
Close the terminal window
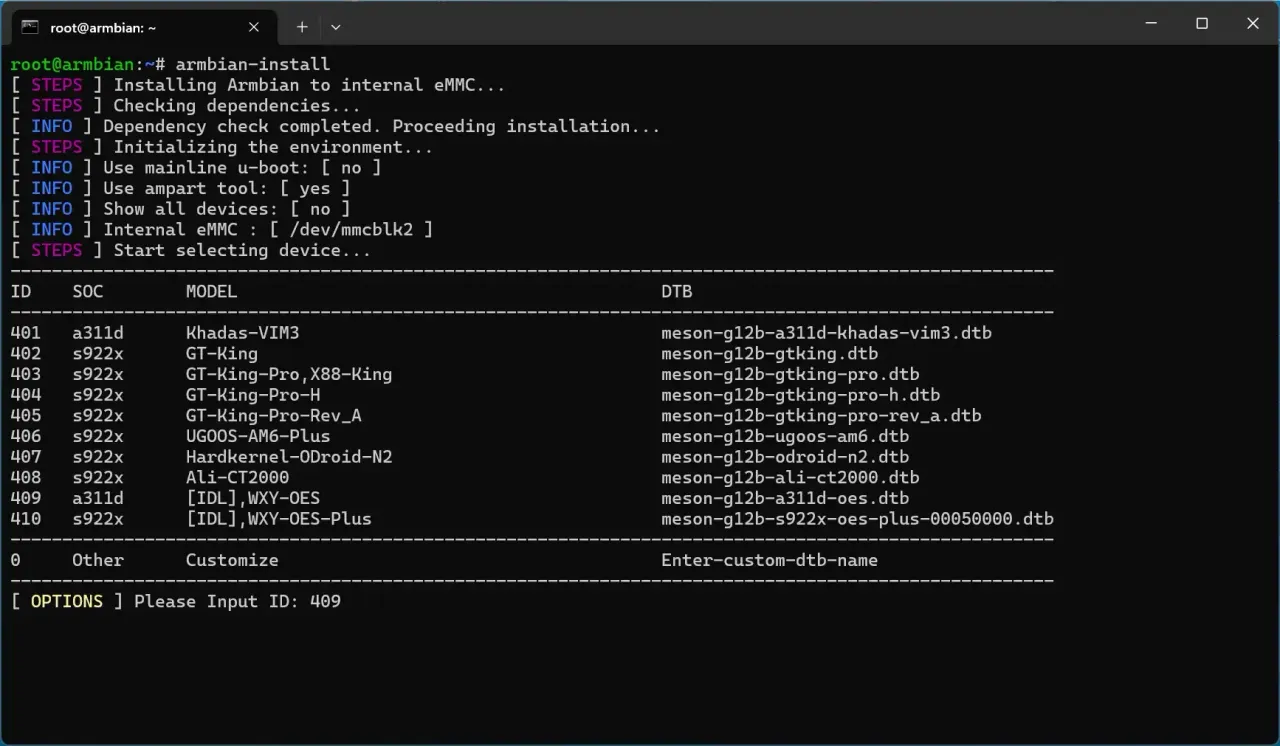click(1253, 24)
